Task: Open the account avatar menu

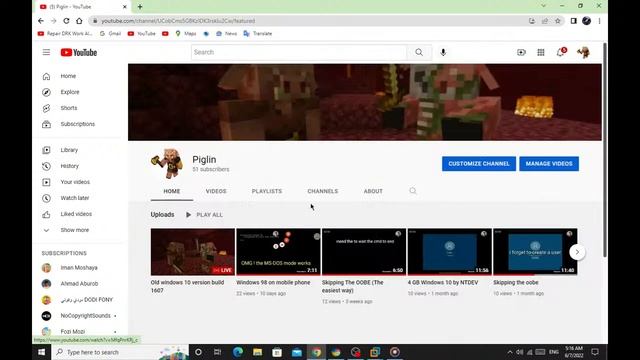Action: coord(583,52)
